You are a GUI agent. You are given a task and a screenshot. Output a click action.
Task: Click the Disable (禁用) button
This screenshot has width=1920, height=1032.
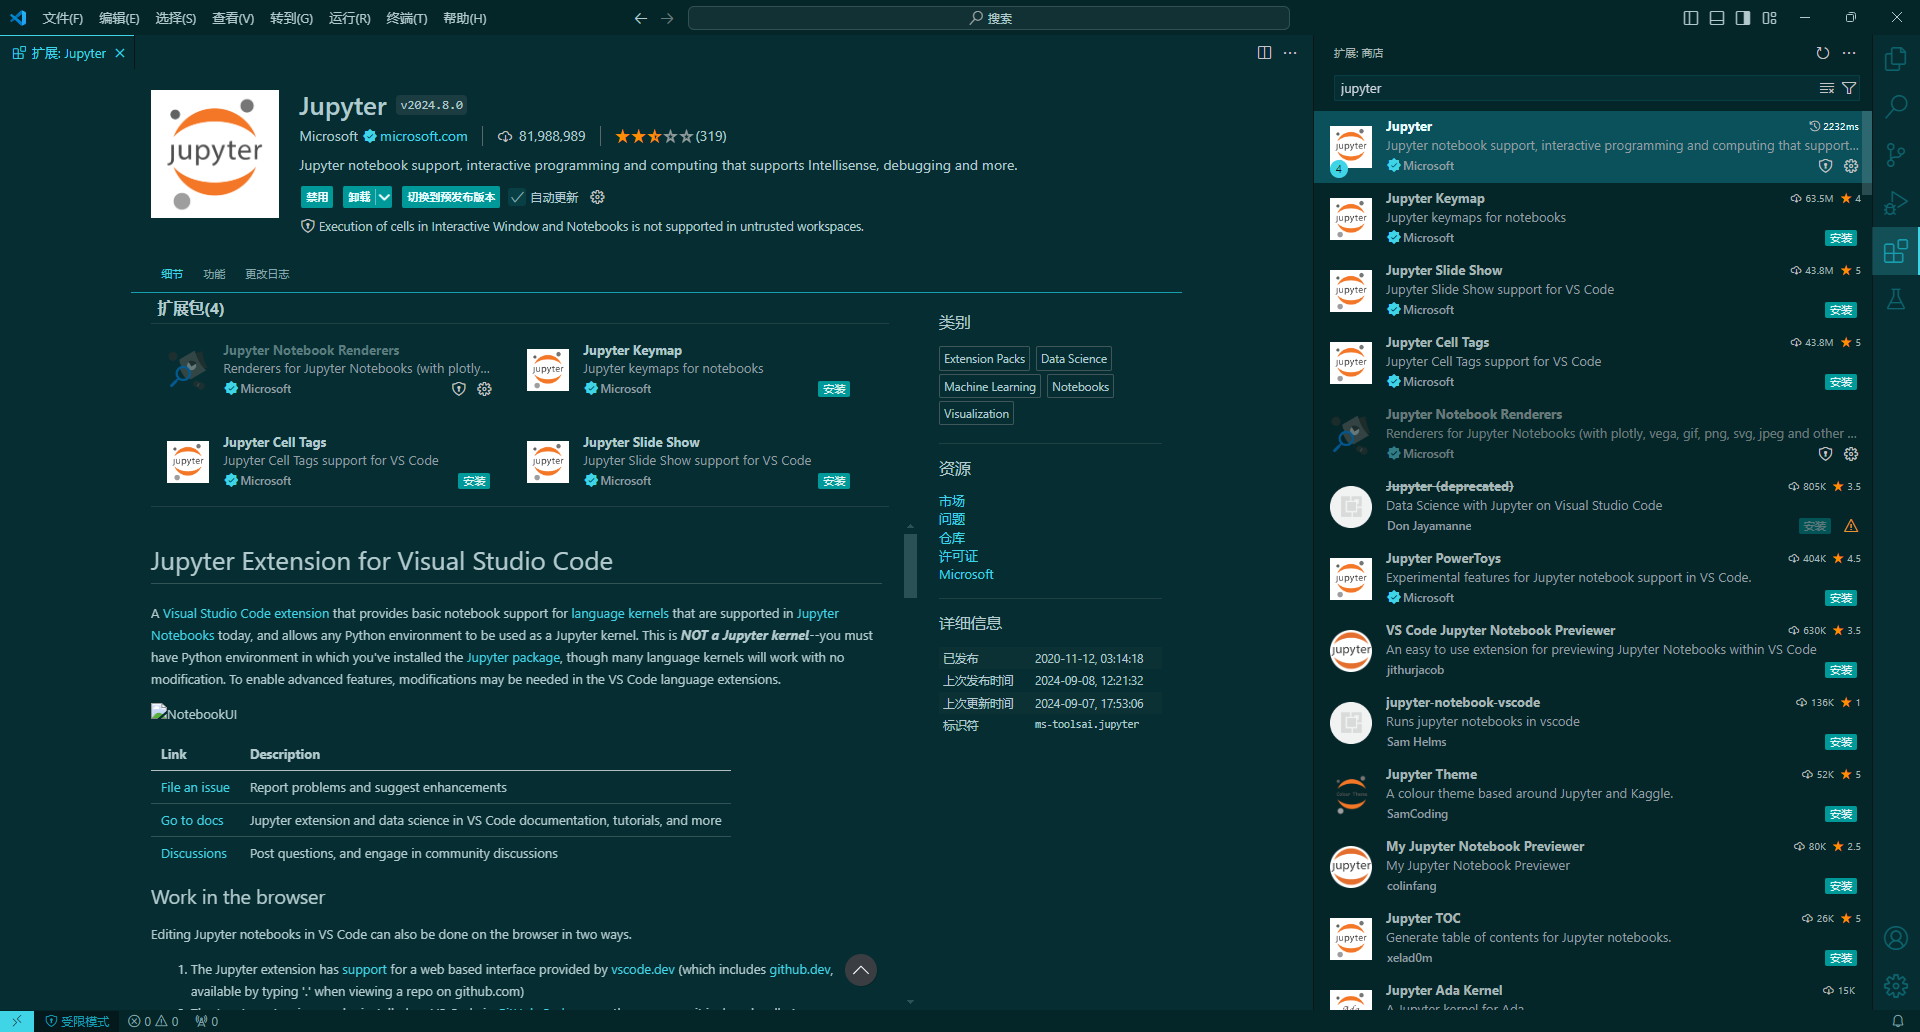tap(317, 197)
